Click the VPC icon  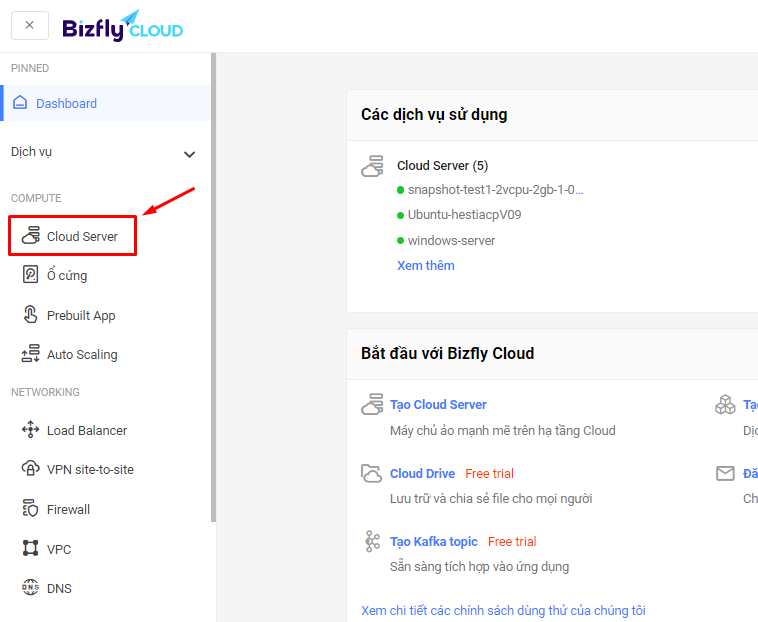(x=30, y=548)
